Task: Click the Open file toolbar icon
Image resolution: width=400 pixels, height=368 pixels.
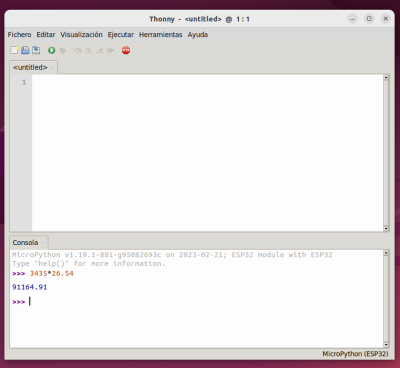Action: tap(25, 50)
